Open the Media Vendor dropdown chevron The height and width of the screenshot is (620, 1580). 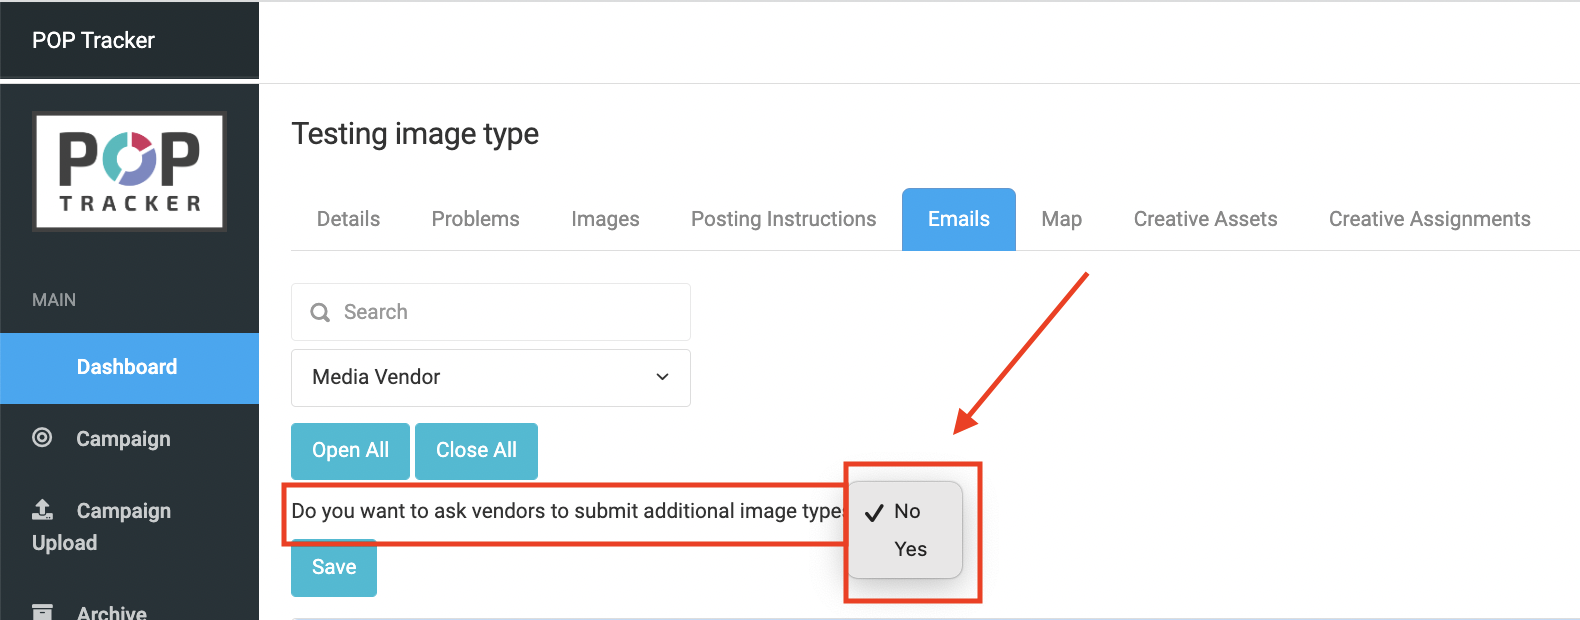point(662,377)
